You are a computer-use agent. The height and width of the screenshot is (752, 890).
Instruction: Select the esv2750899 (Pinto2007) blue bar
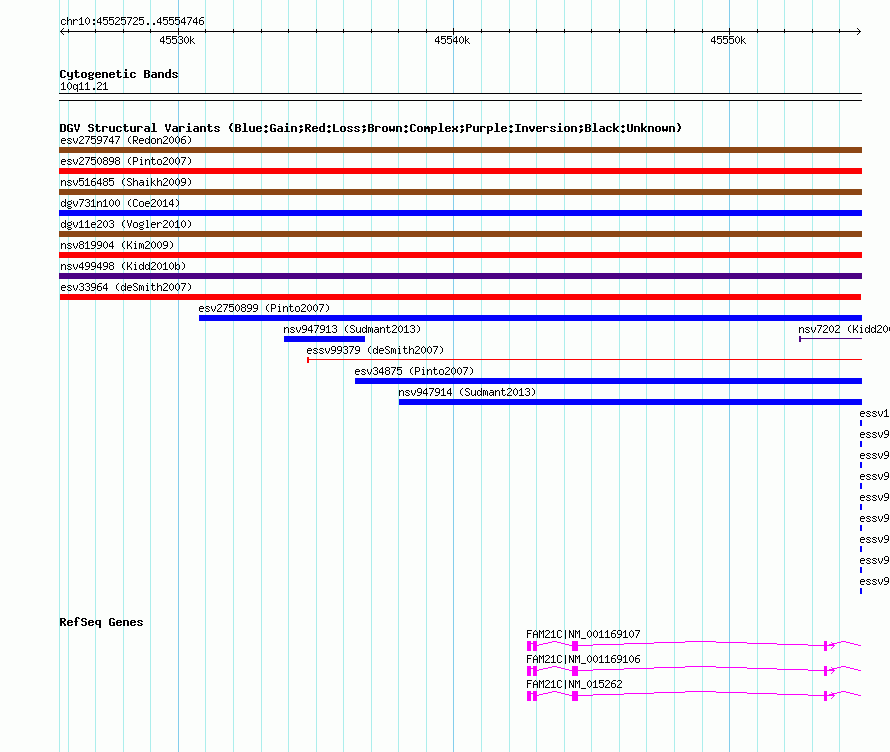pyautogui.click(x=530, y=318)
